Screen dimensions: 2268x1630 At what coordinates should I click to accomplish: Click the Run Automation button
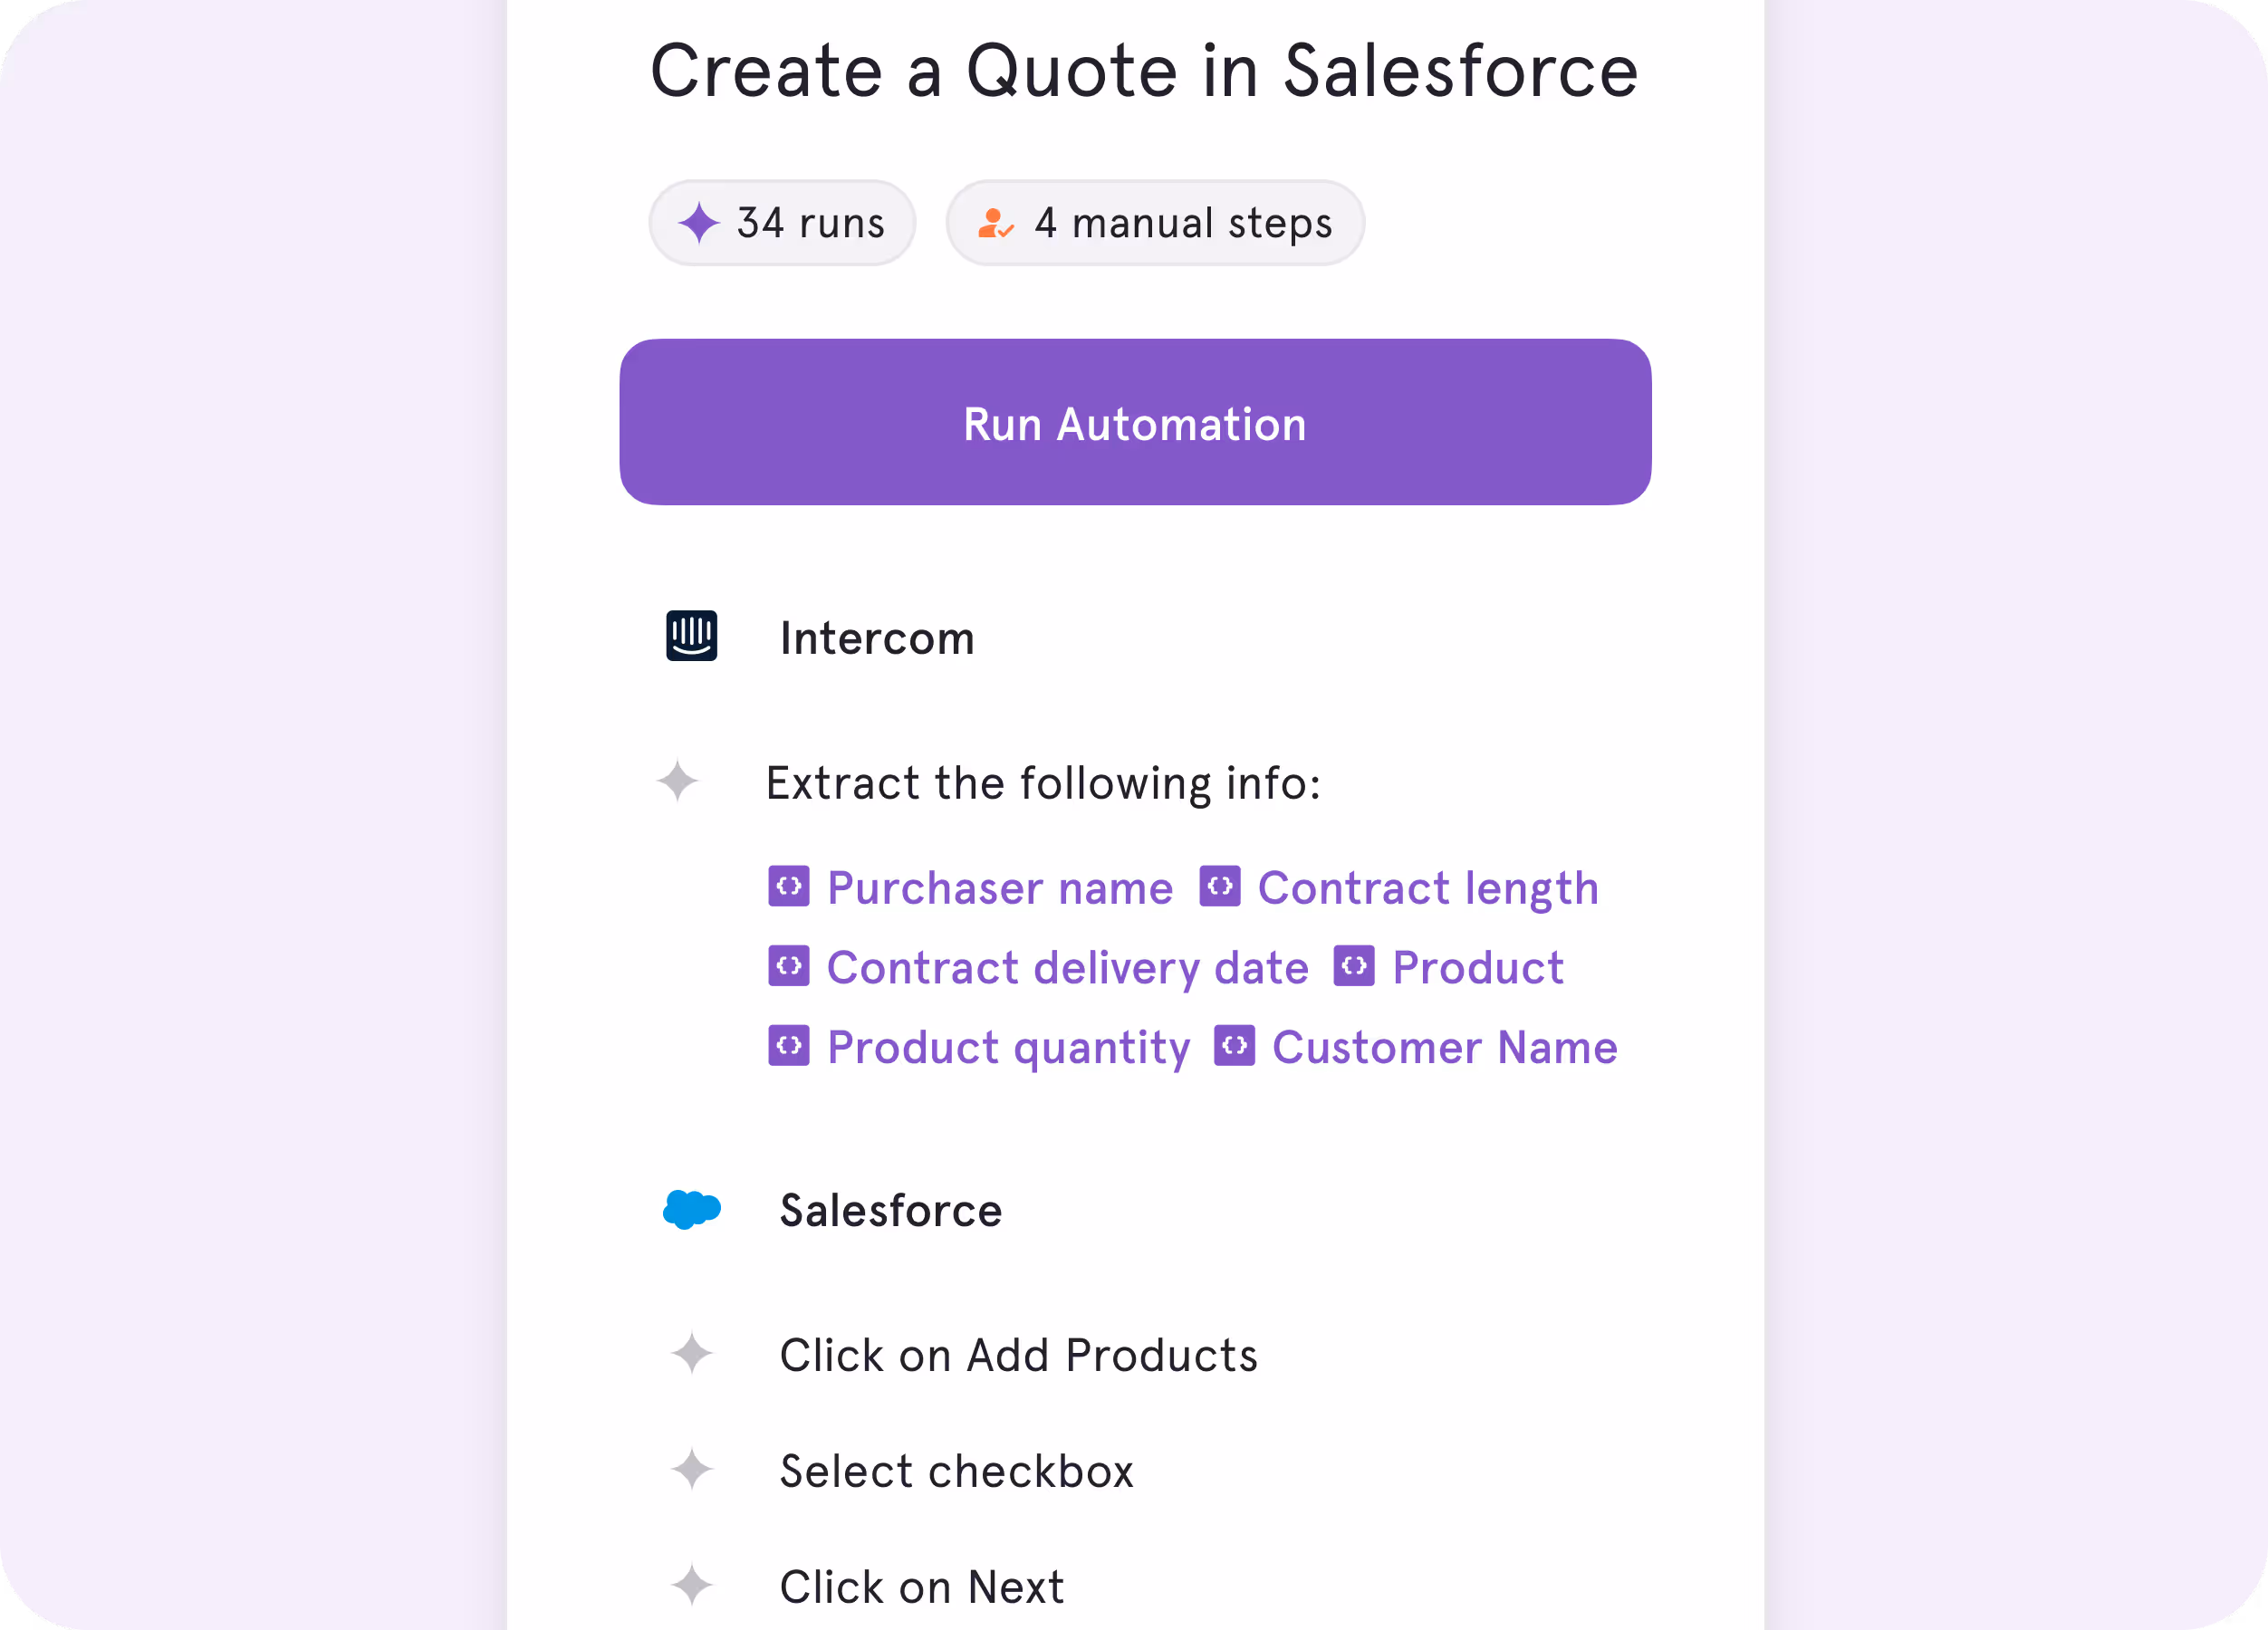click(x=1135, y=422)
